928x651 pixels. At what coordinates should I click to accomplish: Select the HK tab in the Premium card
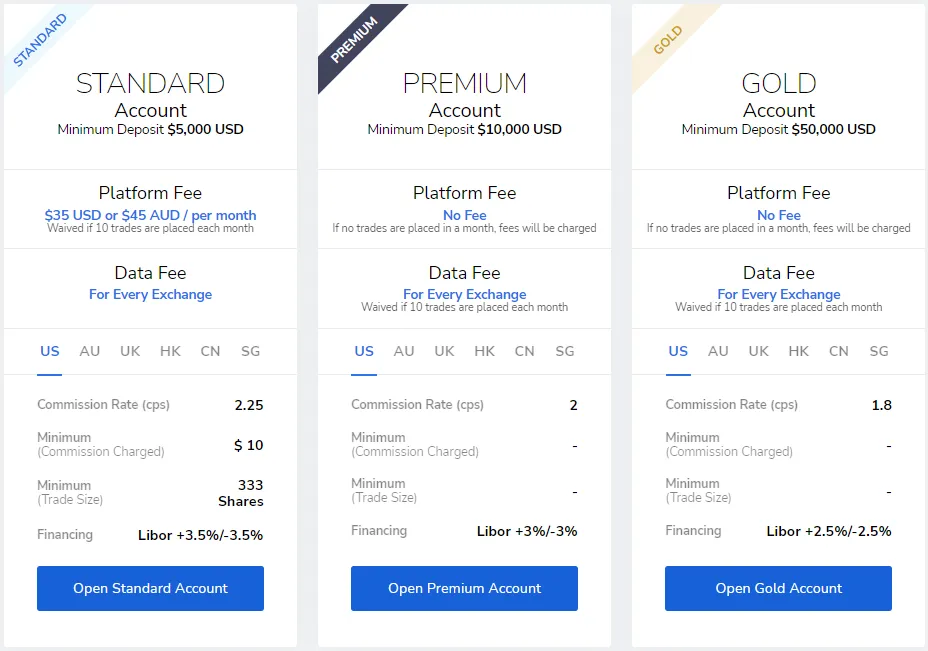484,351
